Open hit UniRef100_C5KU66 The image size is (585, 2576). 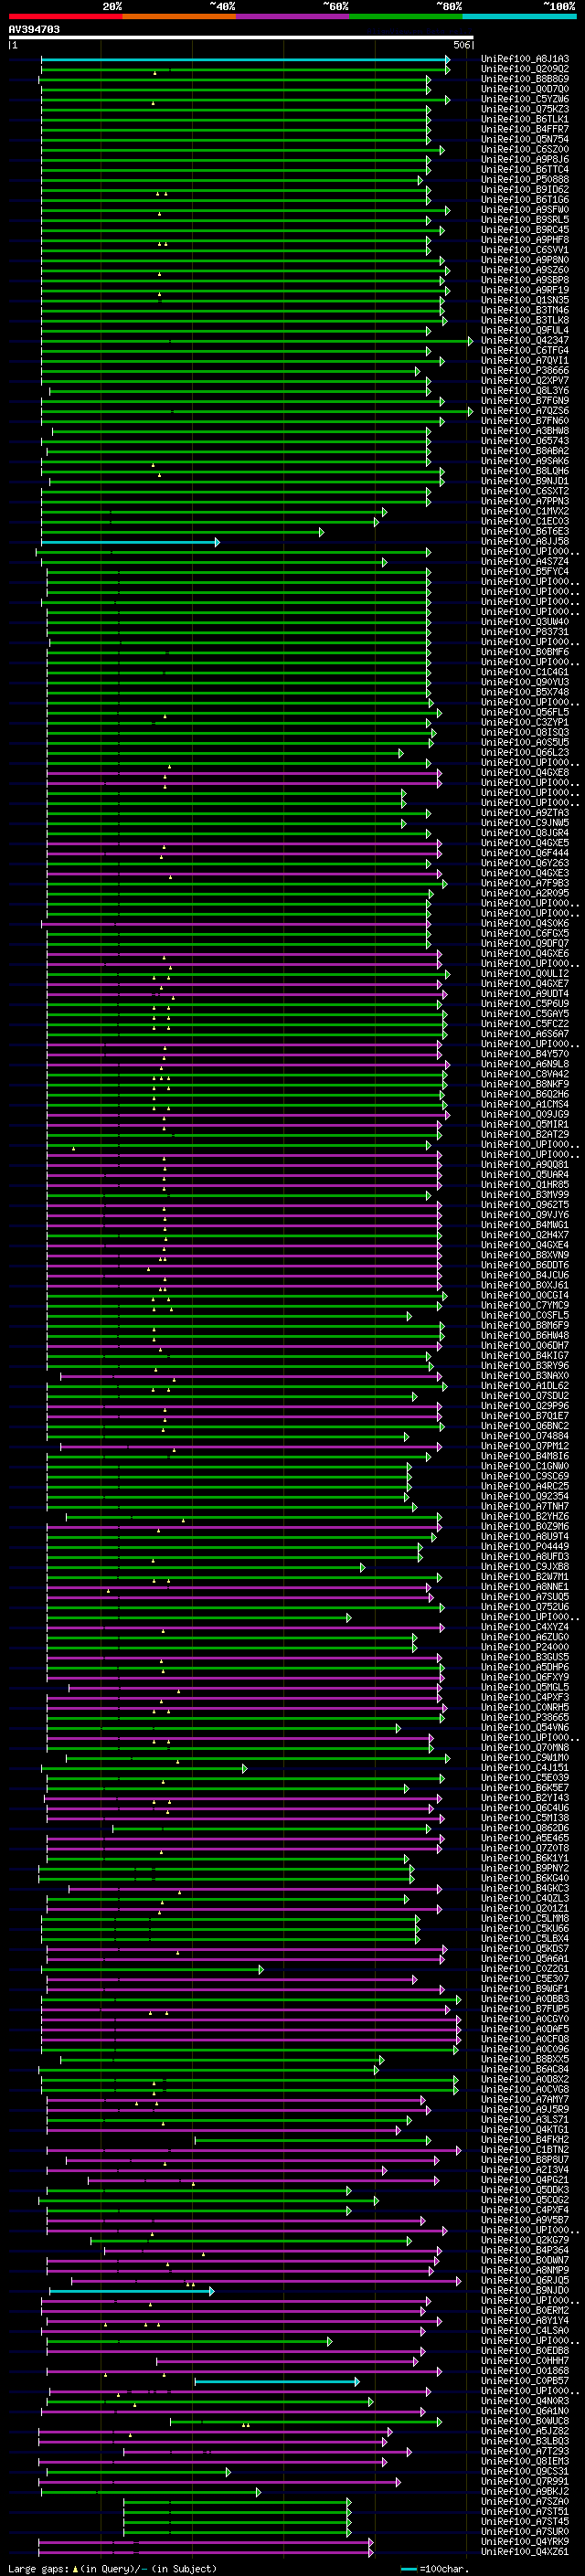coord(525,1928)
